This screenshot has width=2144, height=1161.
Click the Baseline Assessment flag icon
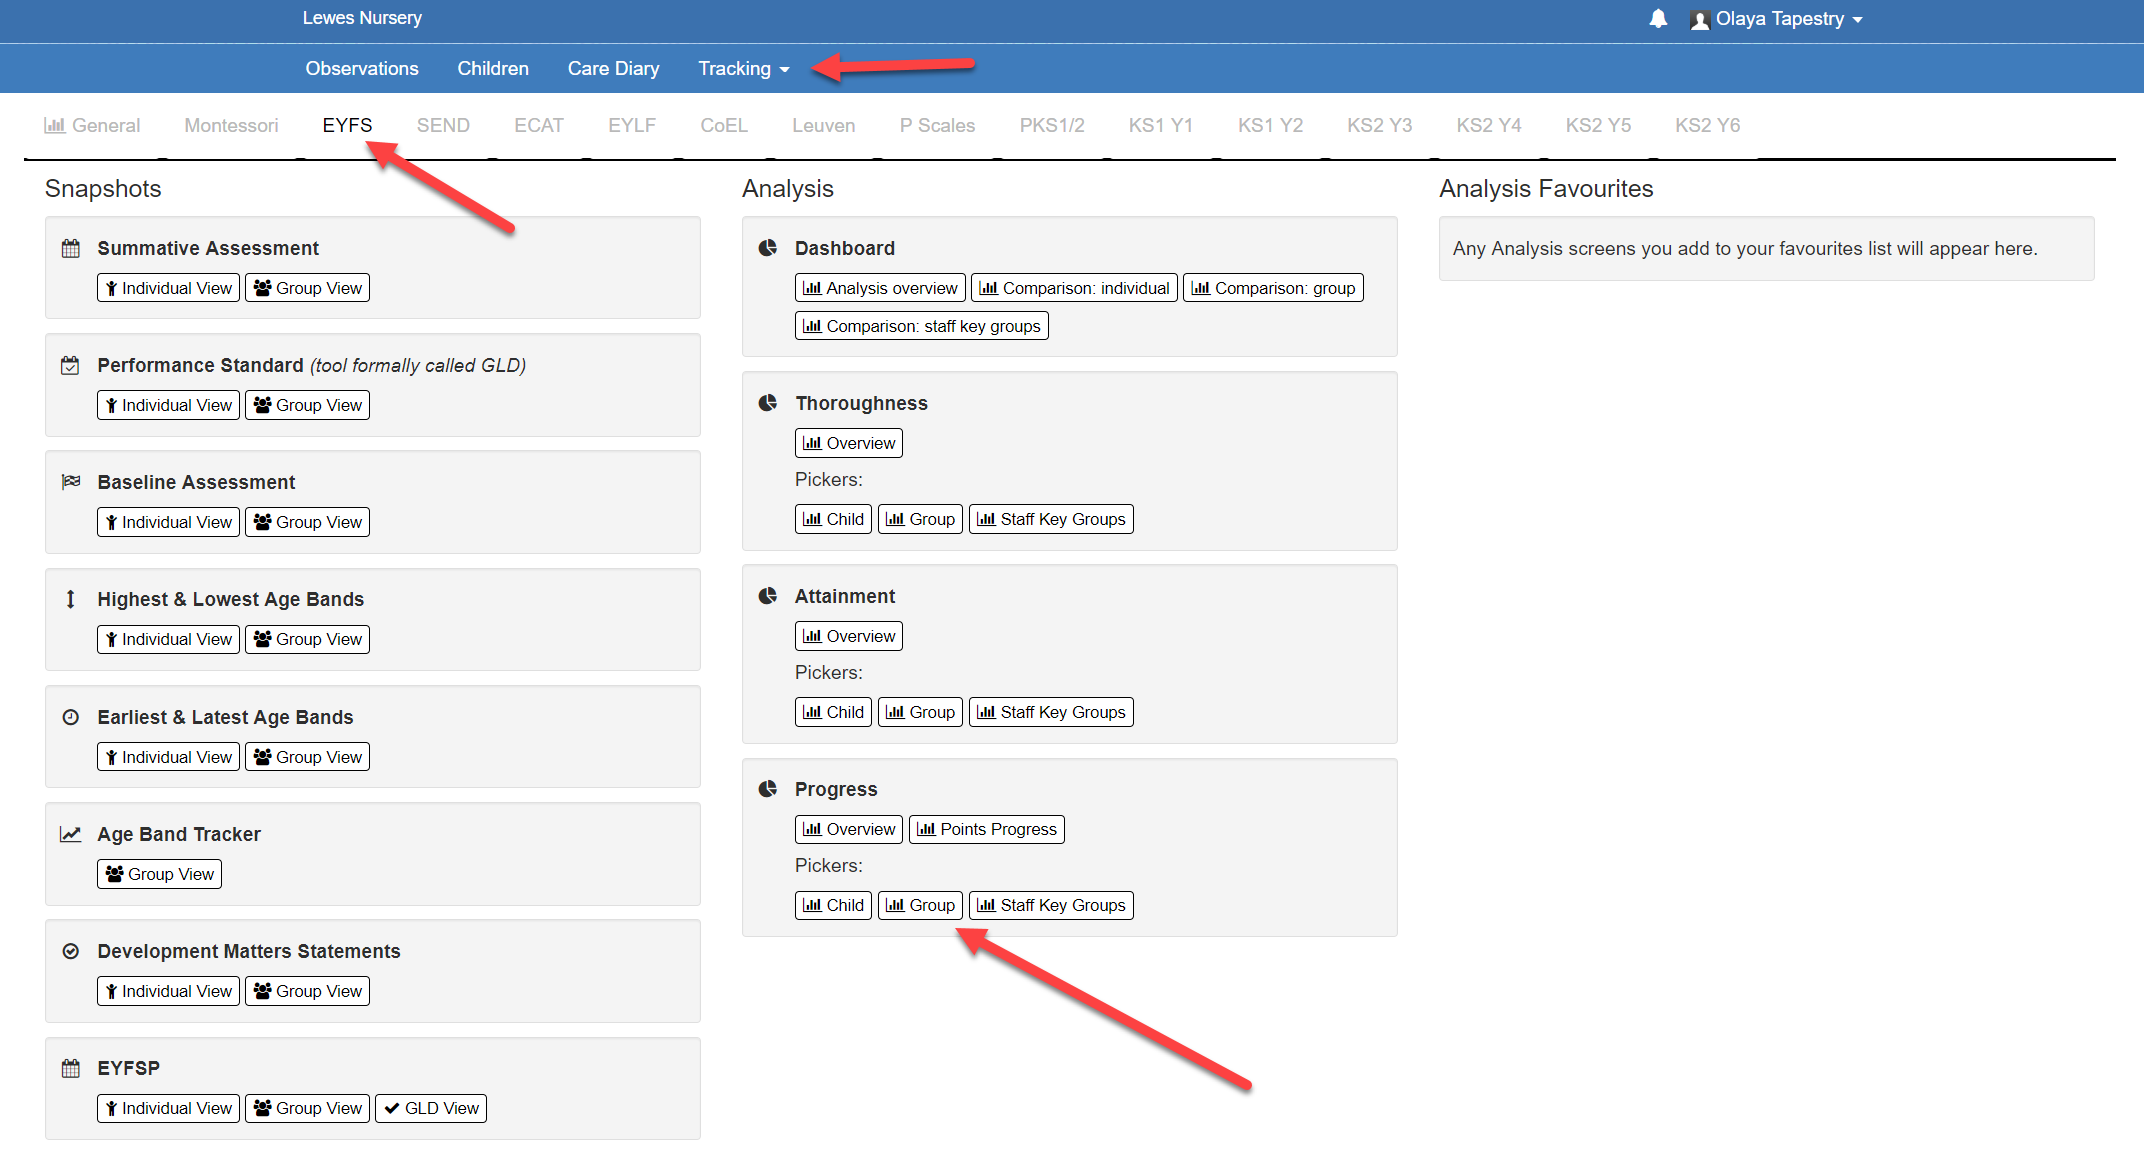[x=71, y=482]
